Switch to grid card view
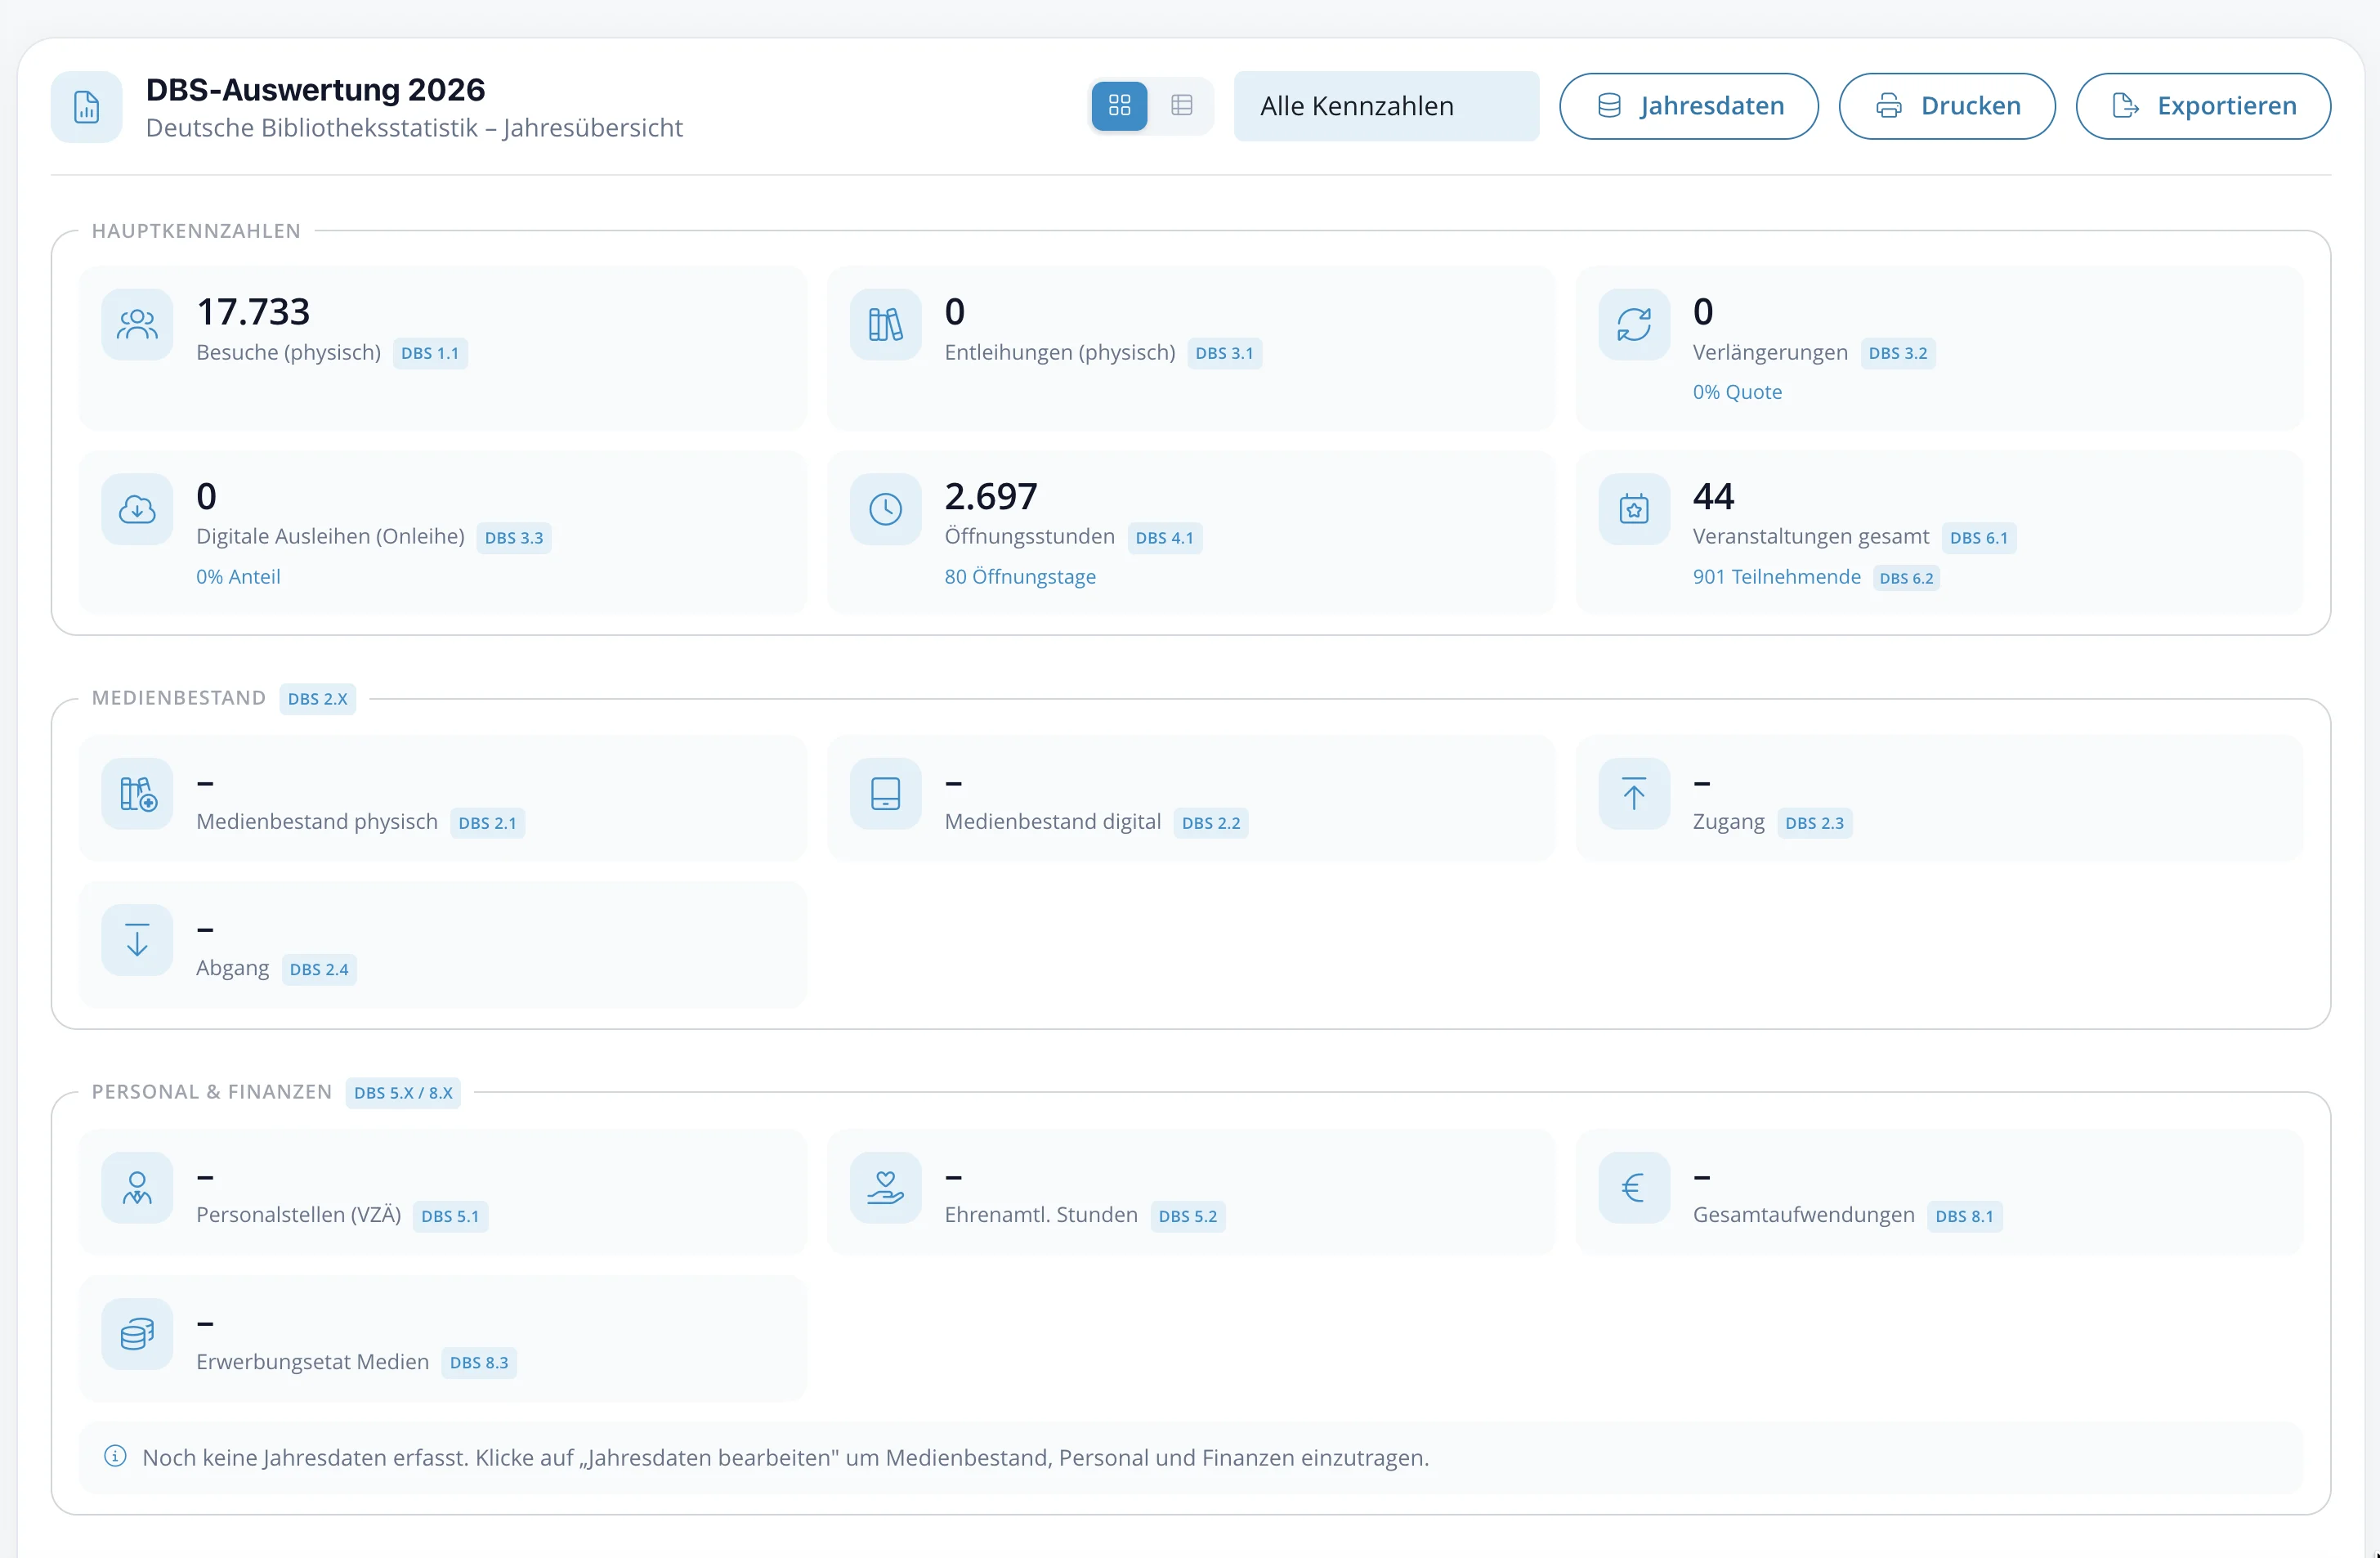The width and height of the screenshot is (2380, 1558). tap(1119, 105)
